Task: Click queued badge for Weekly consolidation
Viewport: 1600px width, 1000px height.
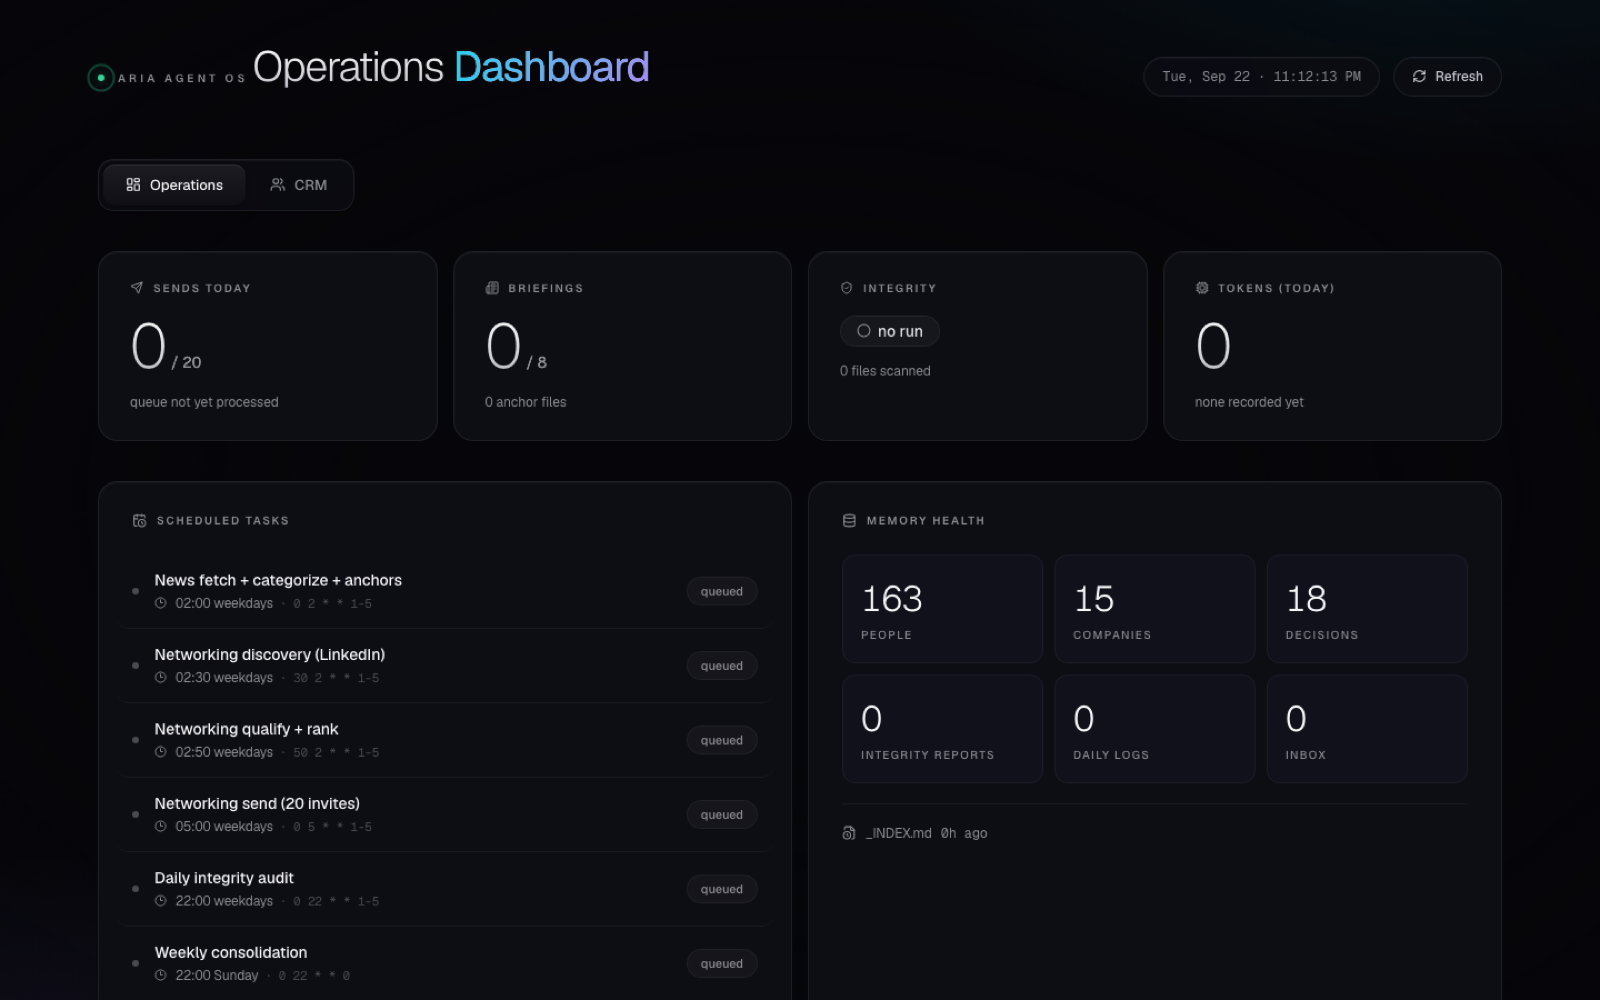Action: pos(722,964)
